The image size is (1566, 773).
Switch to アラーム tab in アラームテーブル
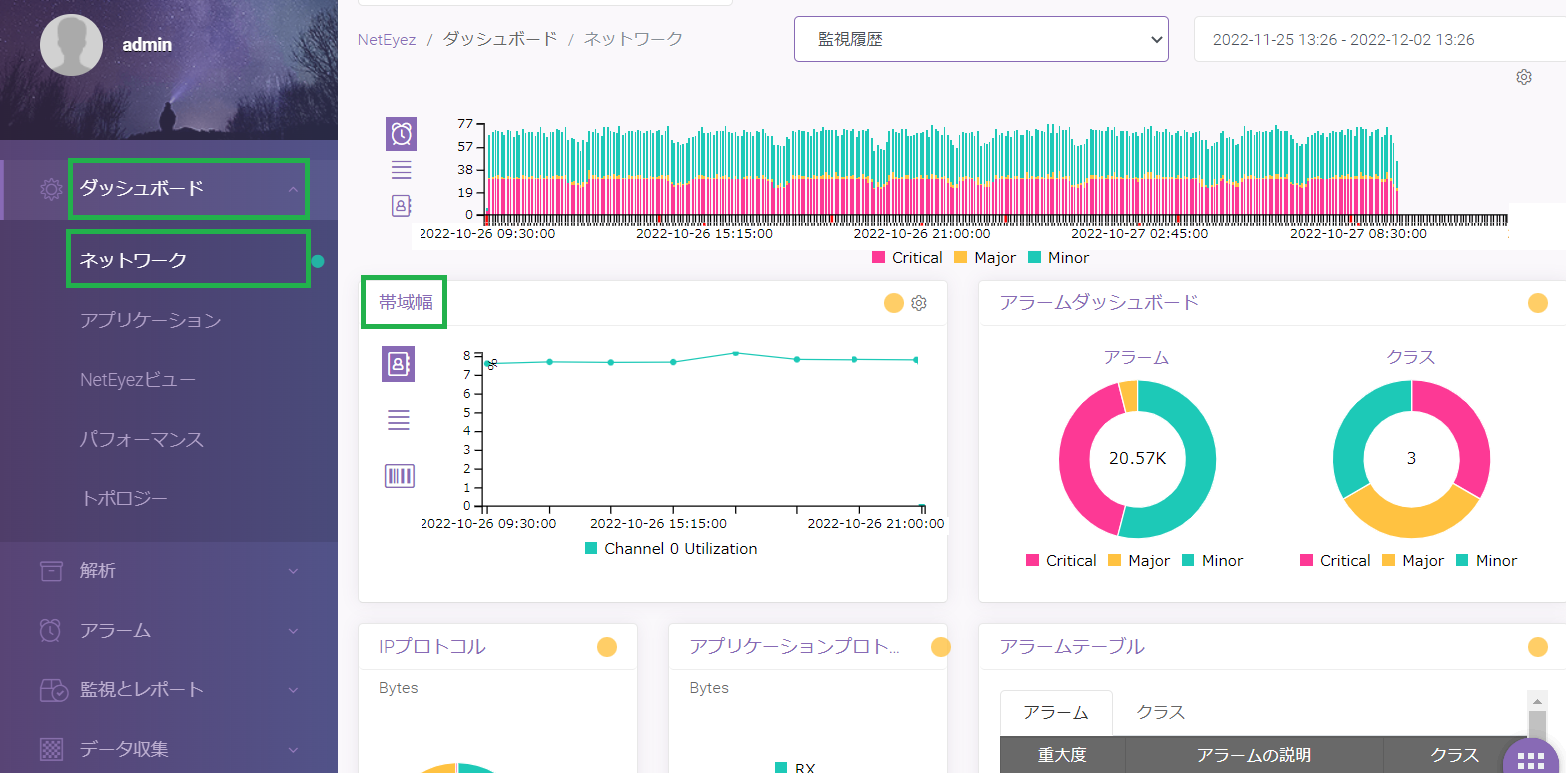tap(1056, 712)
